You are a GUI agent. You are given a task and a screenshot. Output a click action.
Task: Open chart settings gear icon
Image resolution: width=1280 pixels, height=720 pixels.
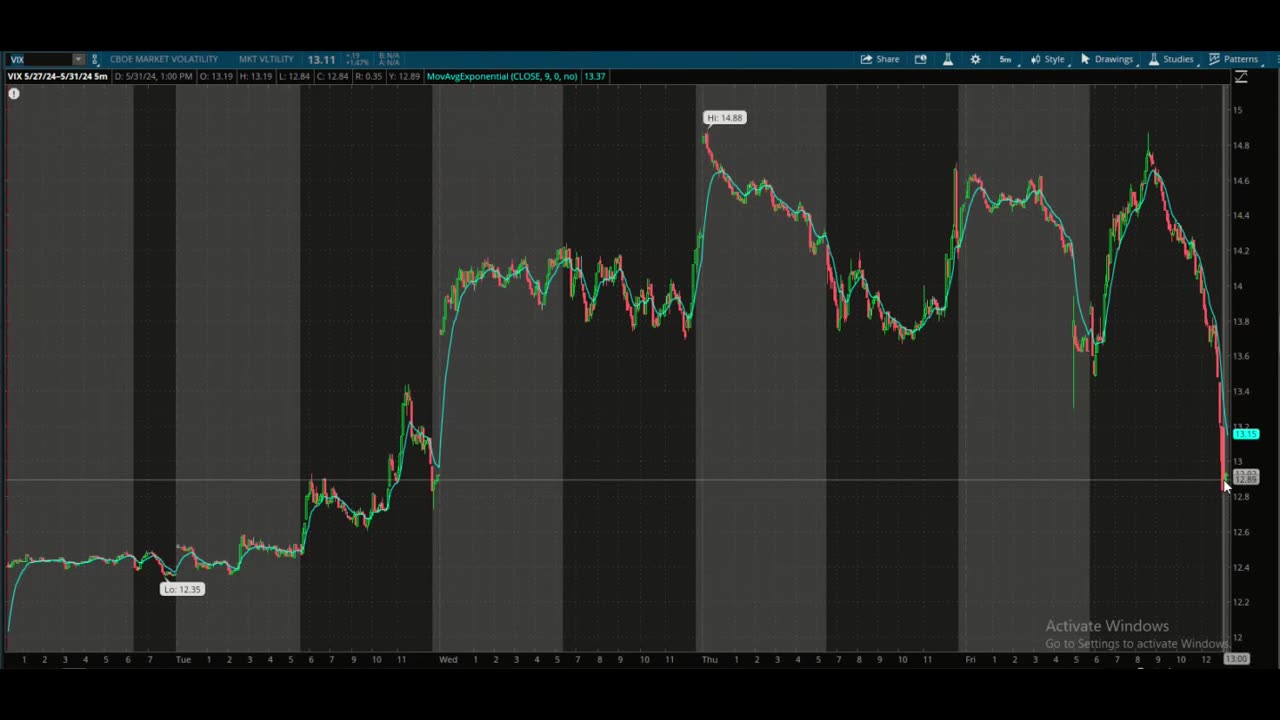point(976,59)
